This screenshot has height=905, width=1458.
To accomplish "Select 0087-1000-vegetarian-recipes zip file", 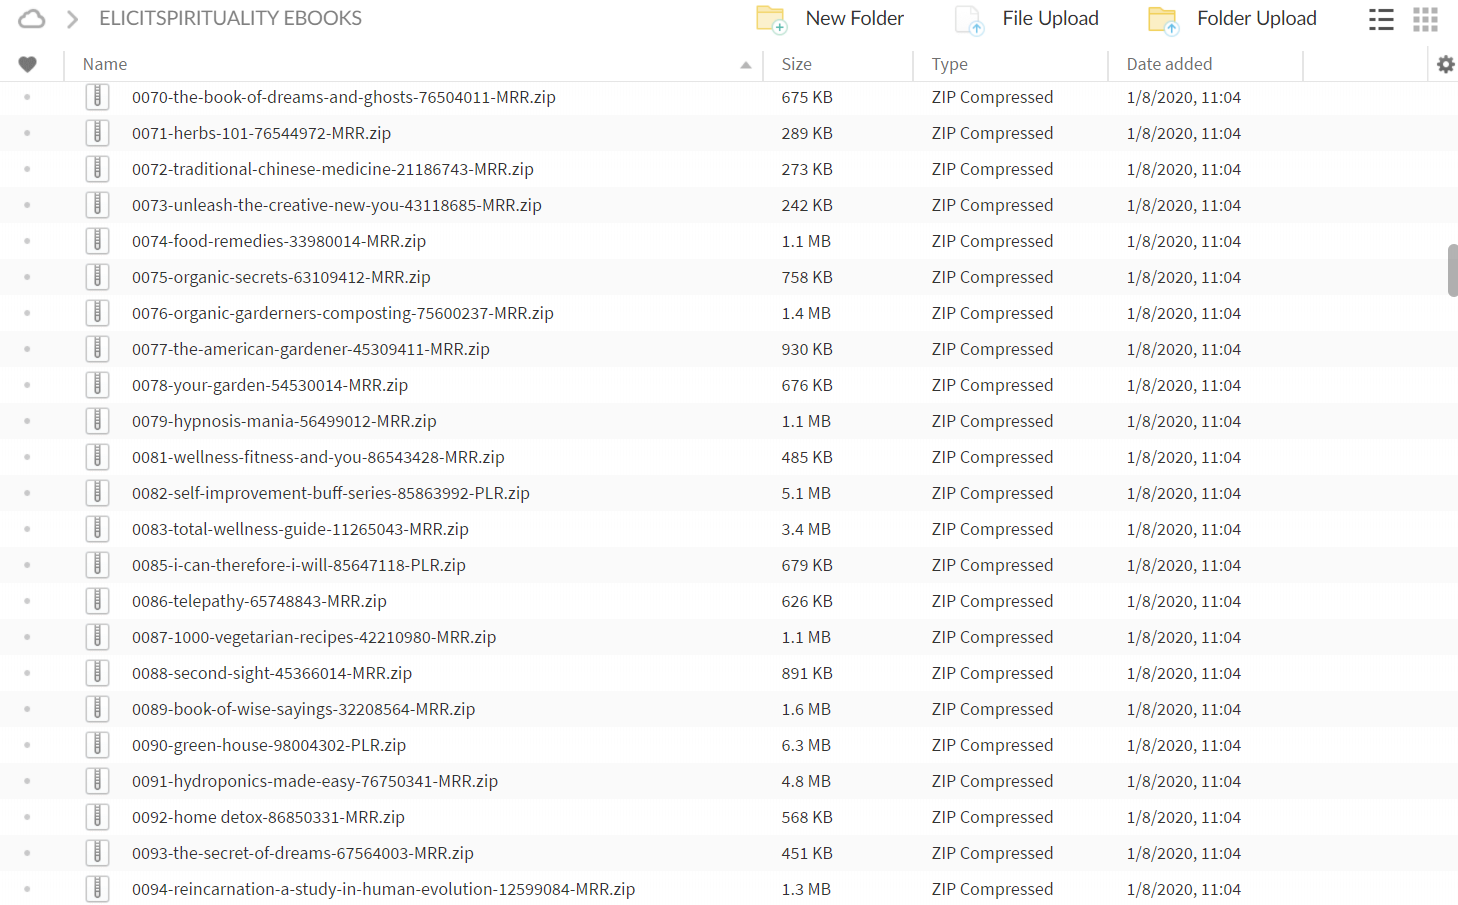I will coord(314,637).
